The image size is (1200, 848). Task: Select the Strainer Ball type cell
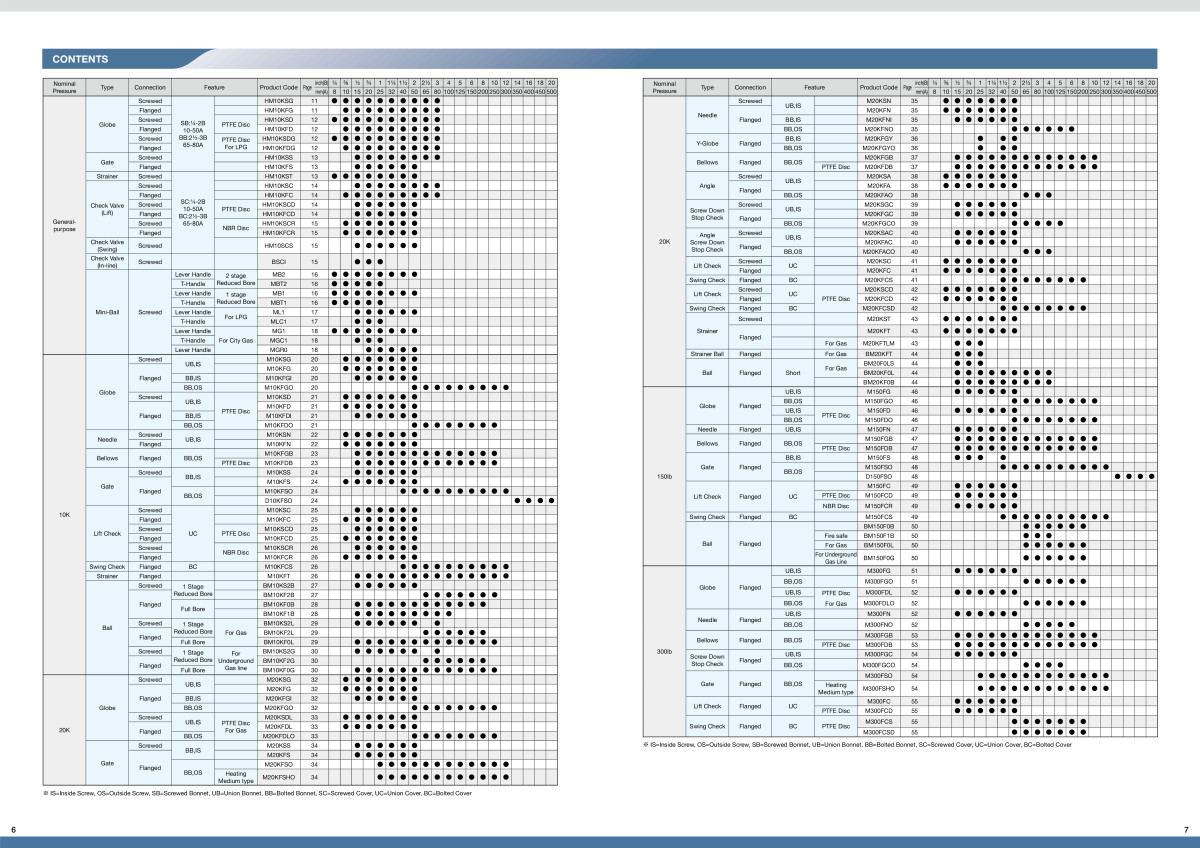pyautogui.click(x=706, y=353)
